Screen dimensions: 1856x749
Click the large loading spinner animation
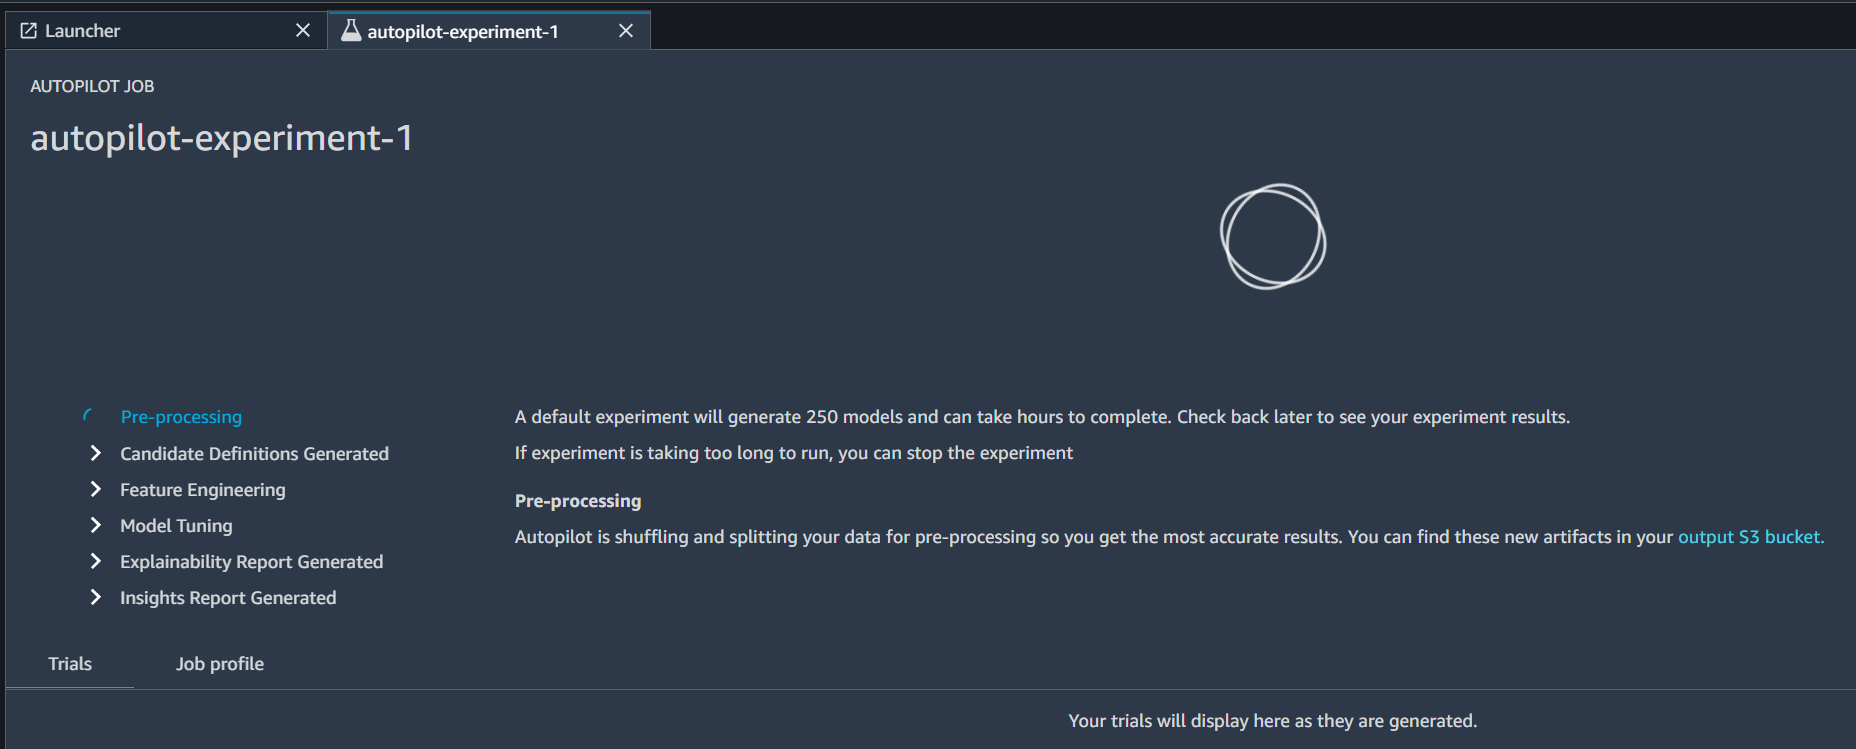1273,237
